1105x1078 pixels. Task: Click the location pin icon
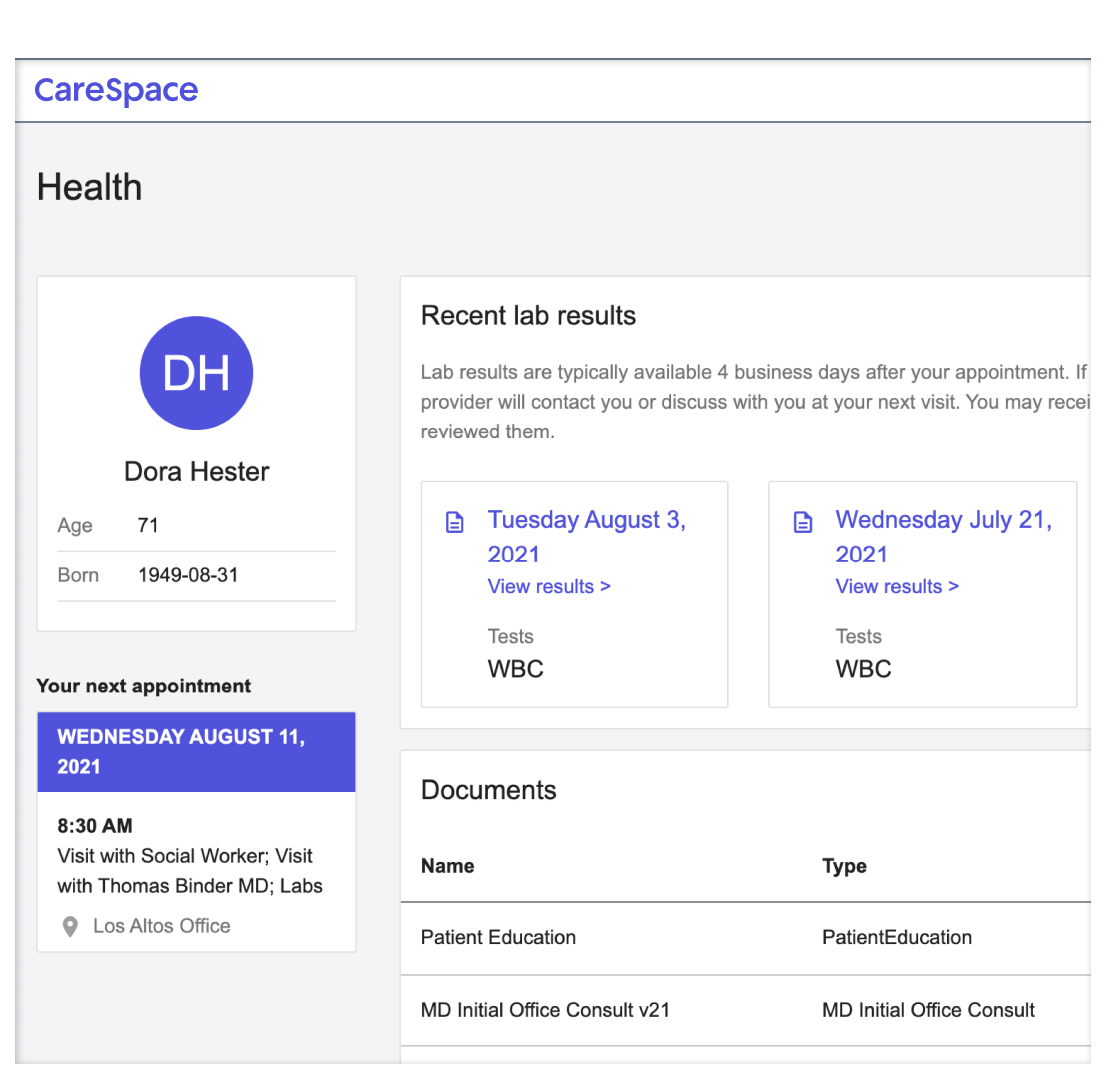pyautogui.click(x=70, y=927)
